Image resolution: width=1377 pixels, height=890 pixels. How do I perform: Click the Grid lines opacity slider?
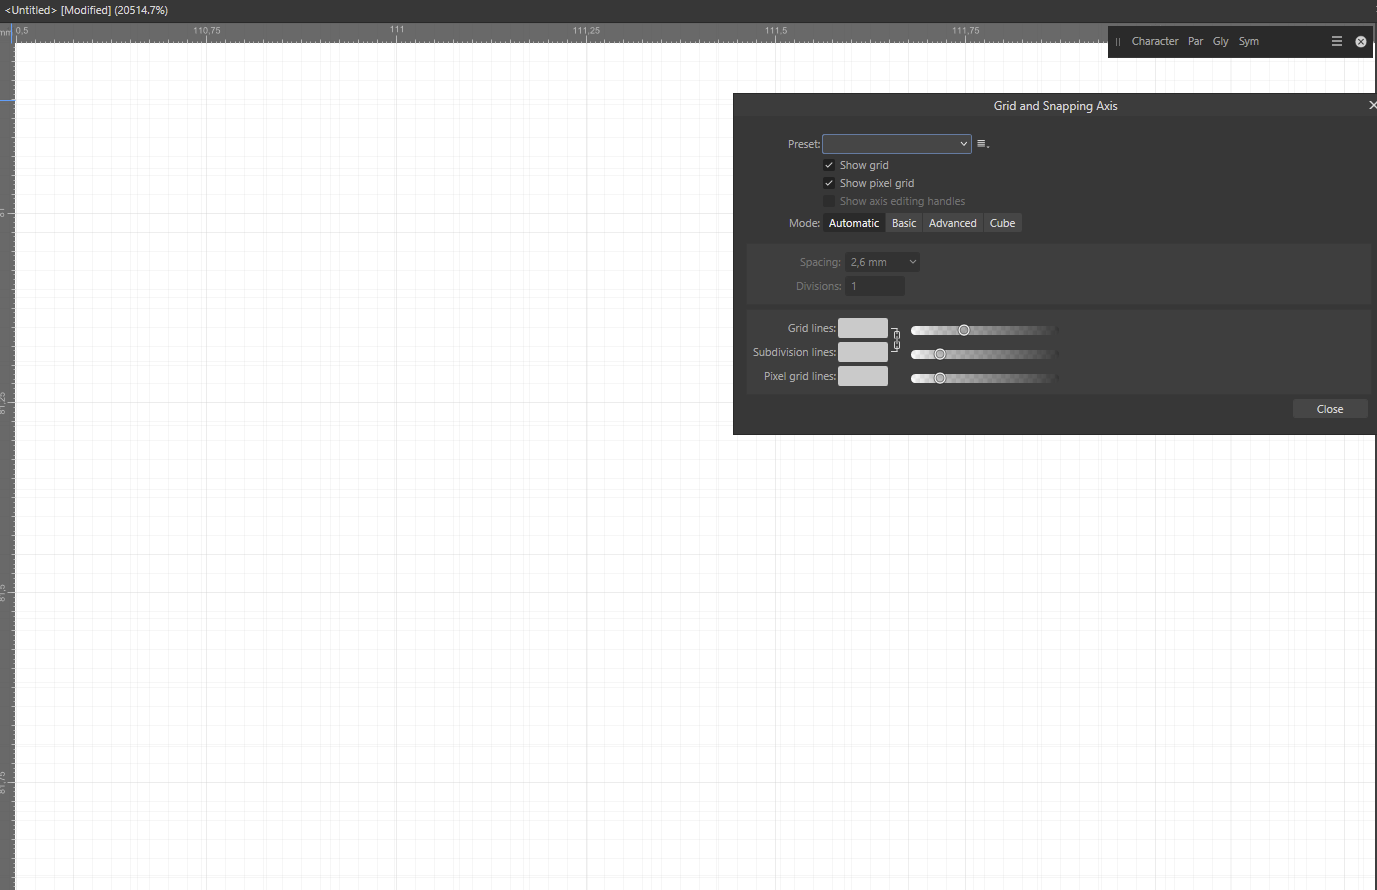(984, 330)
